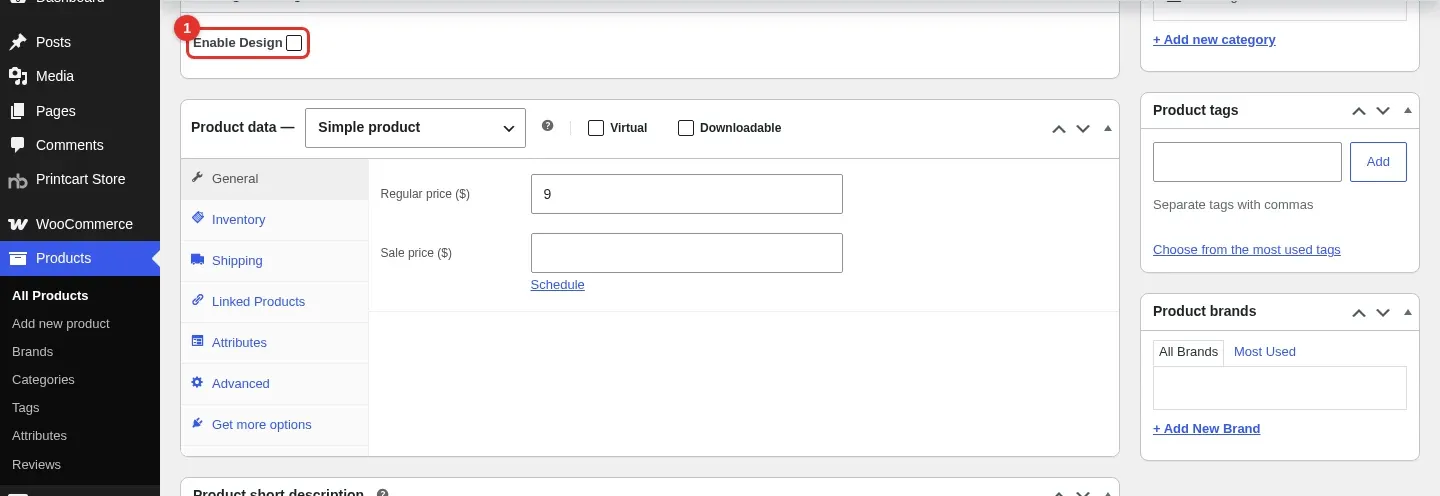Click Choose from the most used tags
Viewport: 1440px width, 496px height.
pyautogui.click(x=1246, y=250)
